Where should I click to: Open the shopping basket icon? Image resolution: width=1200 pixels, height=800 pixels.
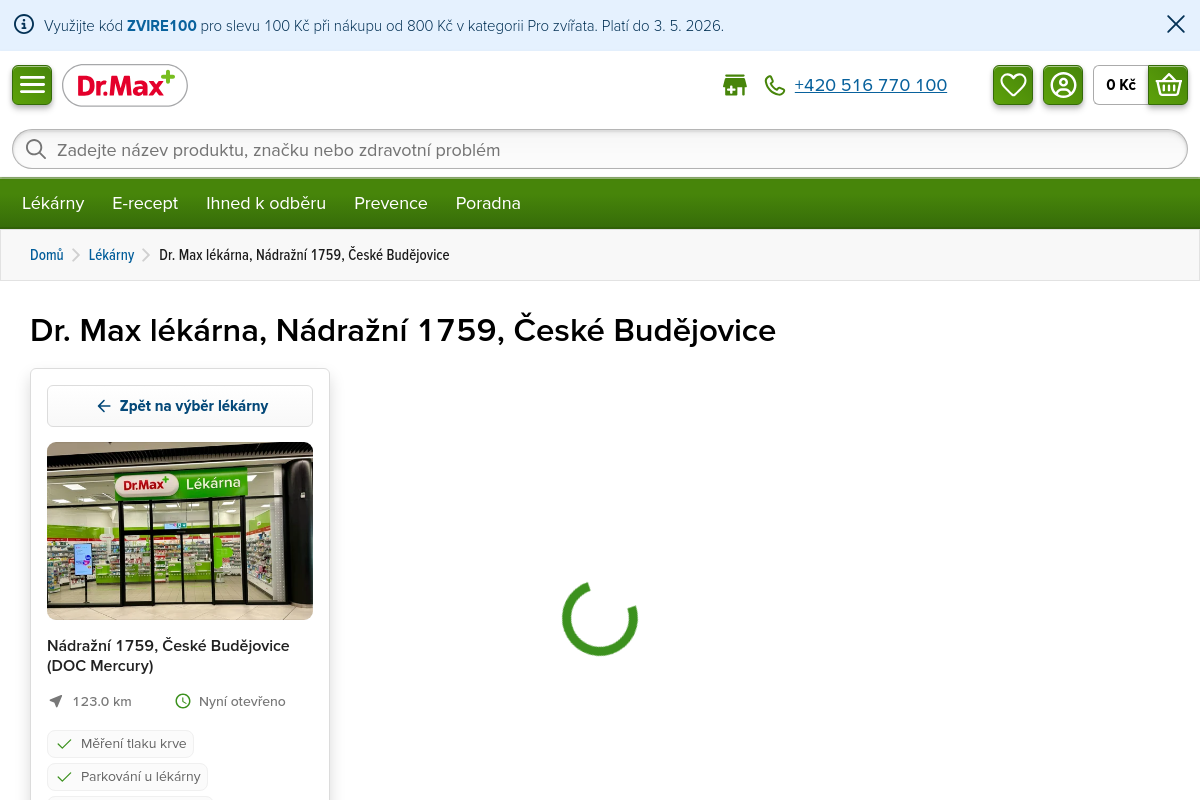coord(1168,85)
